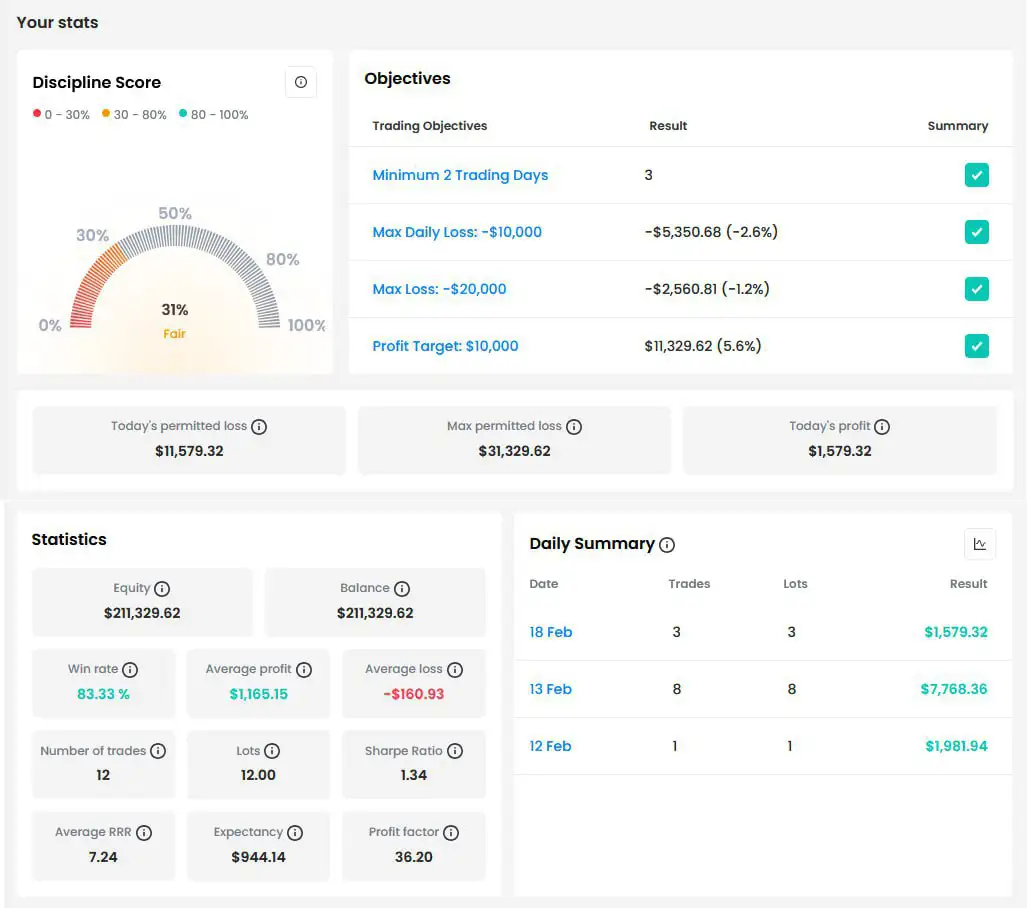The width and height of the screenshot is (1027, 908).
Task: Toggle the Minimum 2 Trading Days checkbox
Action: tap(977, 175)
